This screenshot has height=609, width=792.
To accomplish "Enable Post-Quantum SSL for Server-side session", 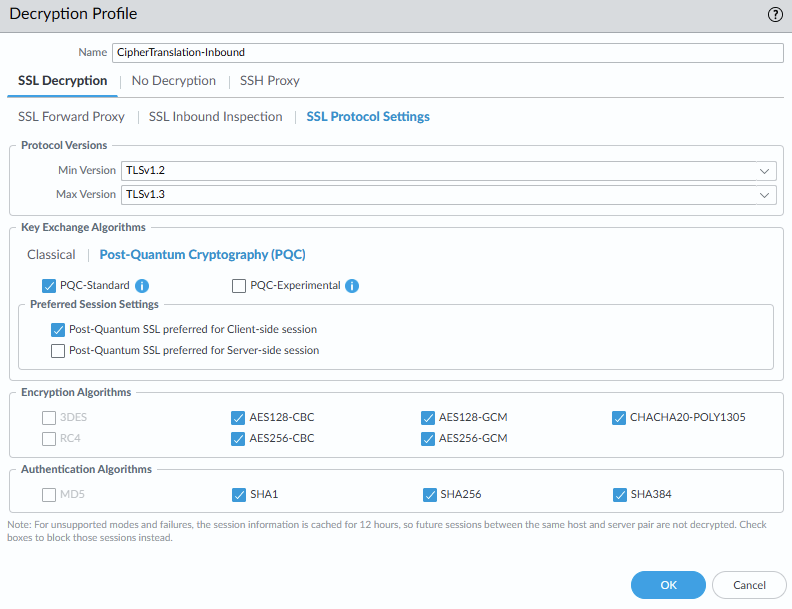I will (x=58, y=351).
